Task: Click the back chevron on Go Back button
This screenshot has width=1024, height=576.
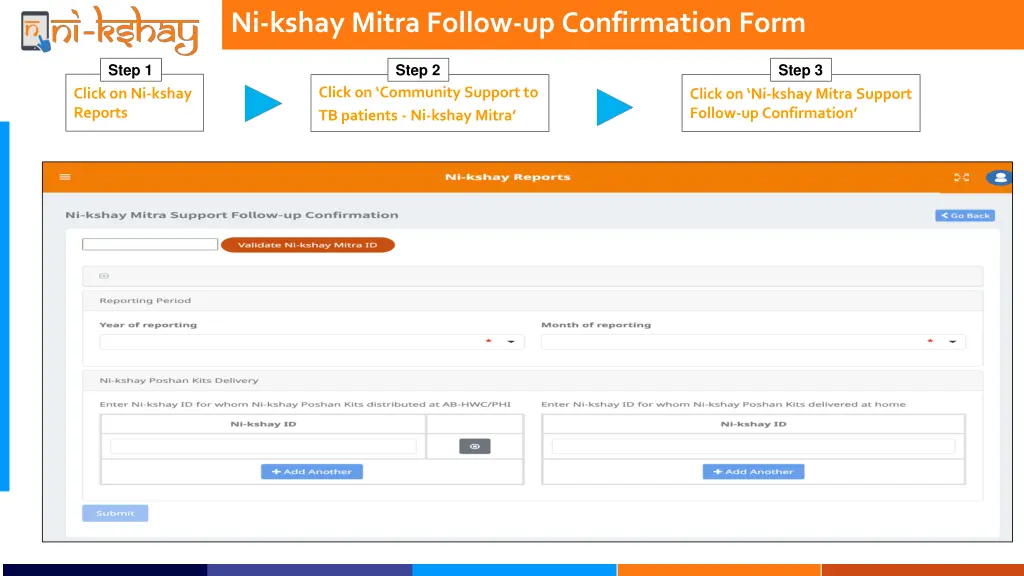Action: point(946,215)
